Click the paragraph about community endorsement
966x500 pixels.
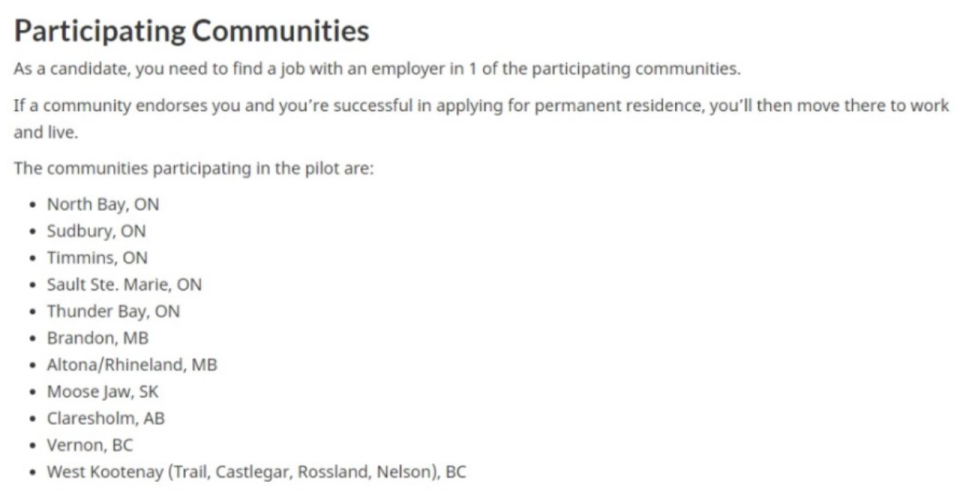point(481,119)
